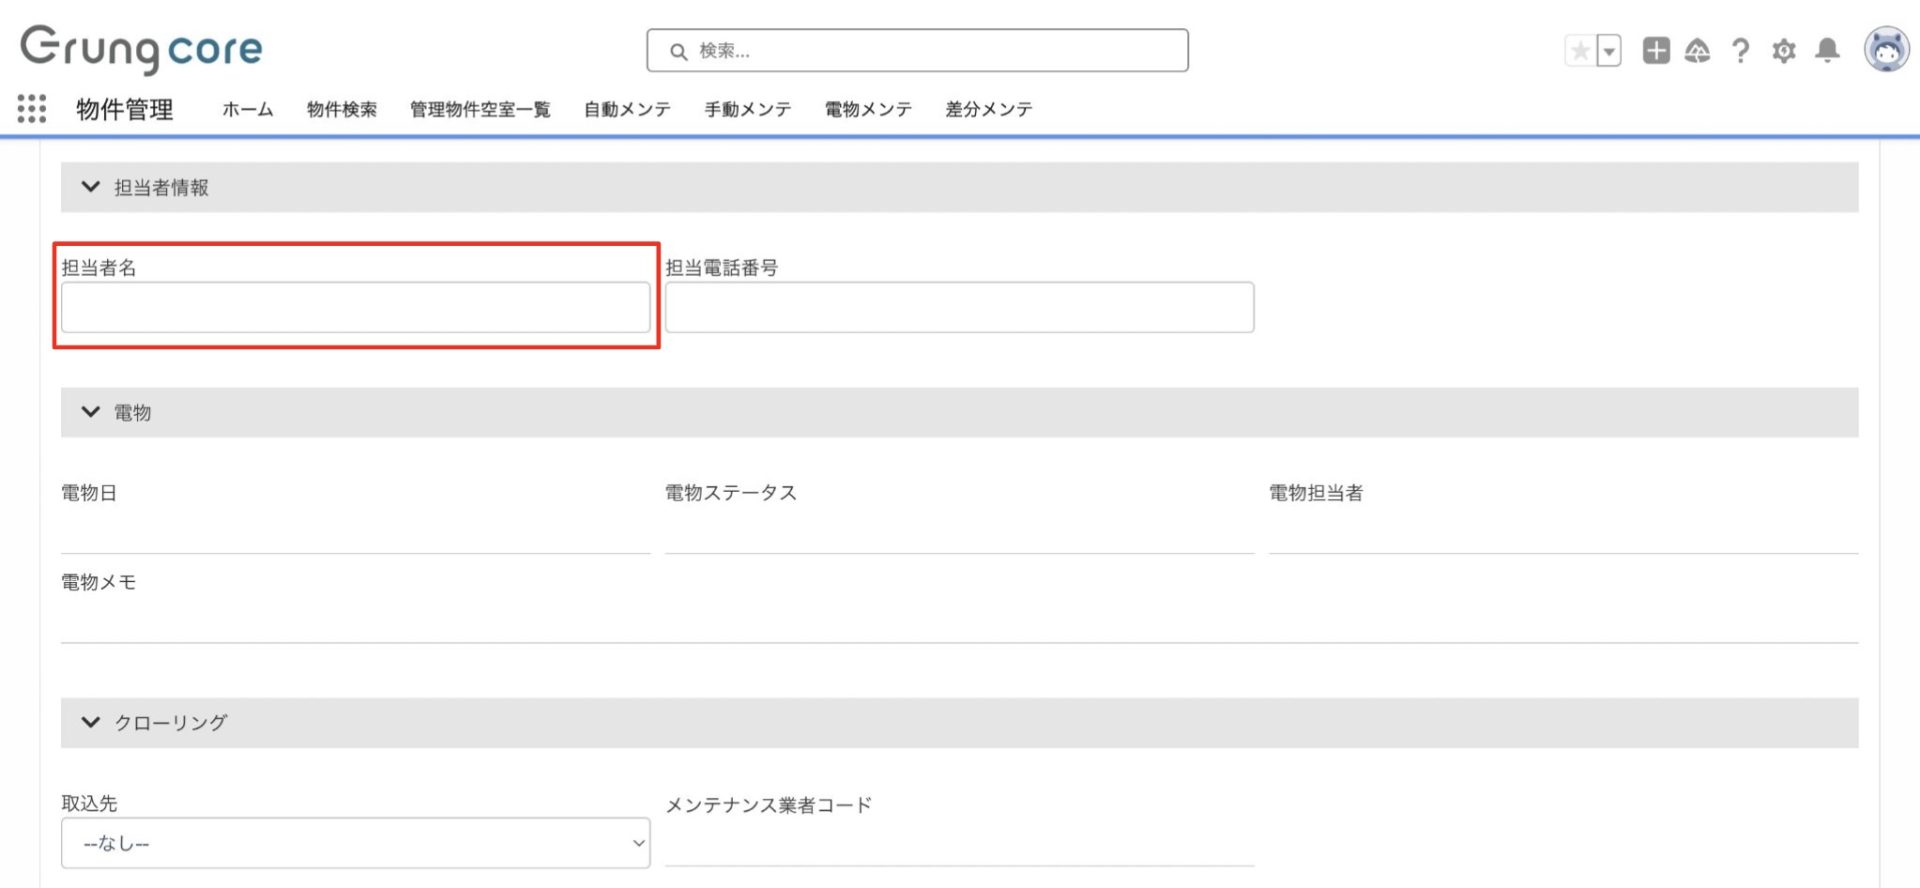Open the favorites list dropdown arrow

(1609, 51)
